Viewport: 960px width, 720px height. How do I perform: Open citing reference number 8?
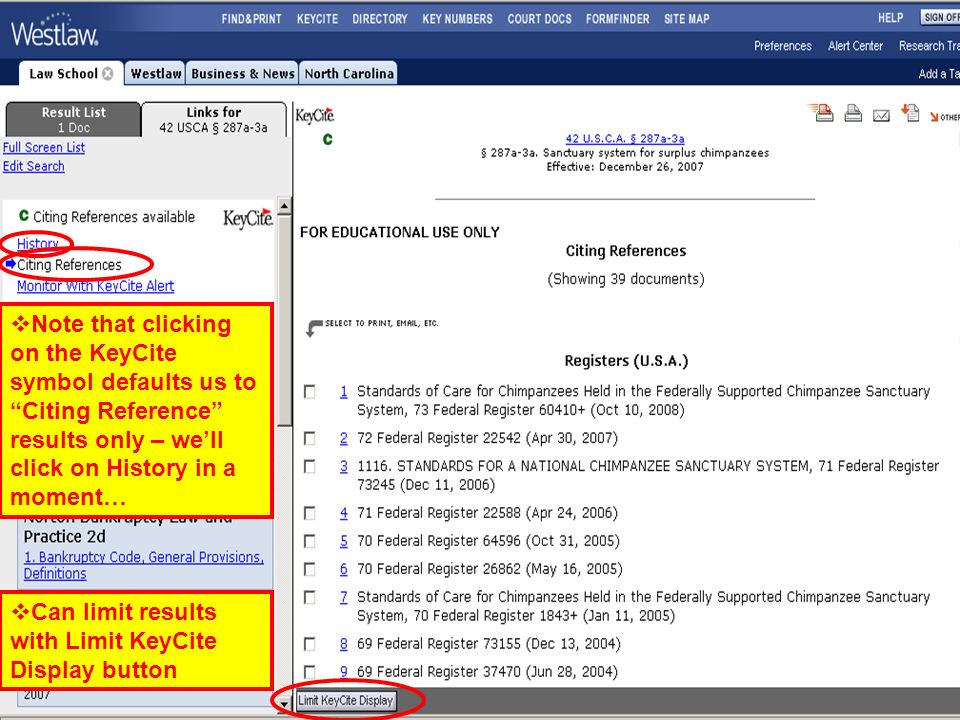343,644
